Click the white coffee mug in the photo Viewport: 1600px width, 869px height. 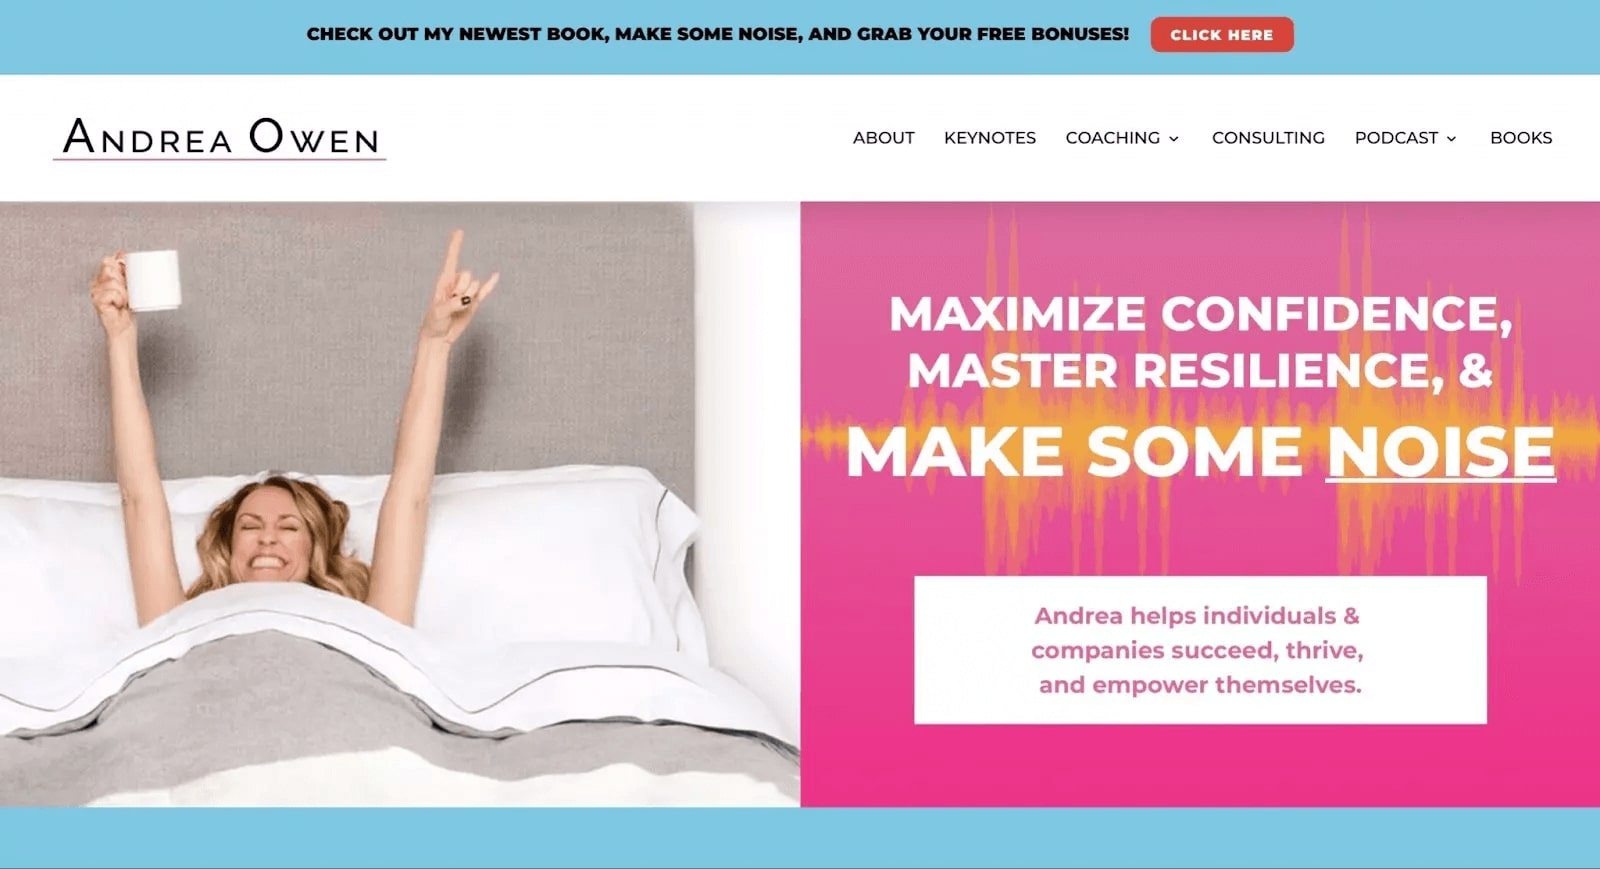pos(152,279)
